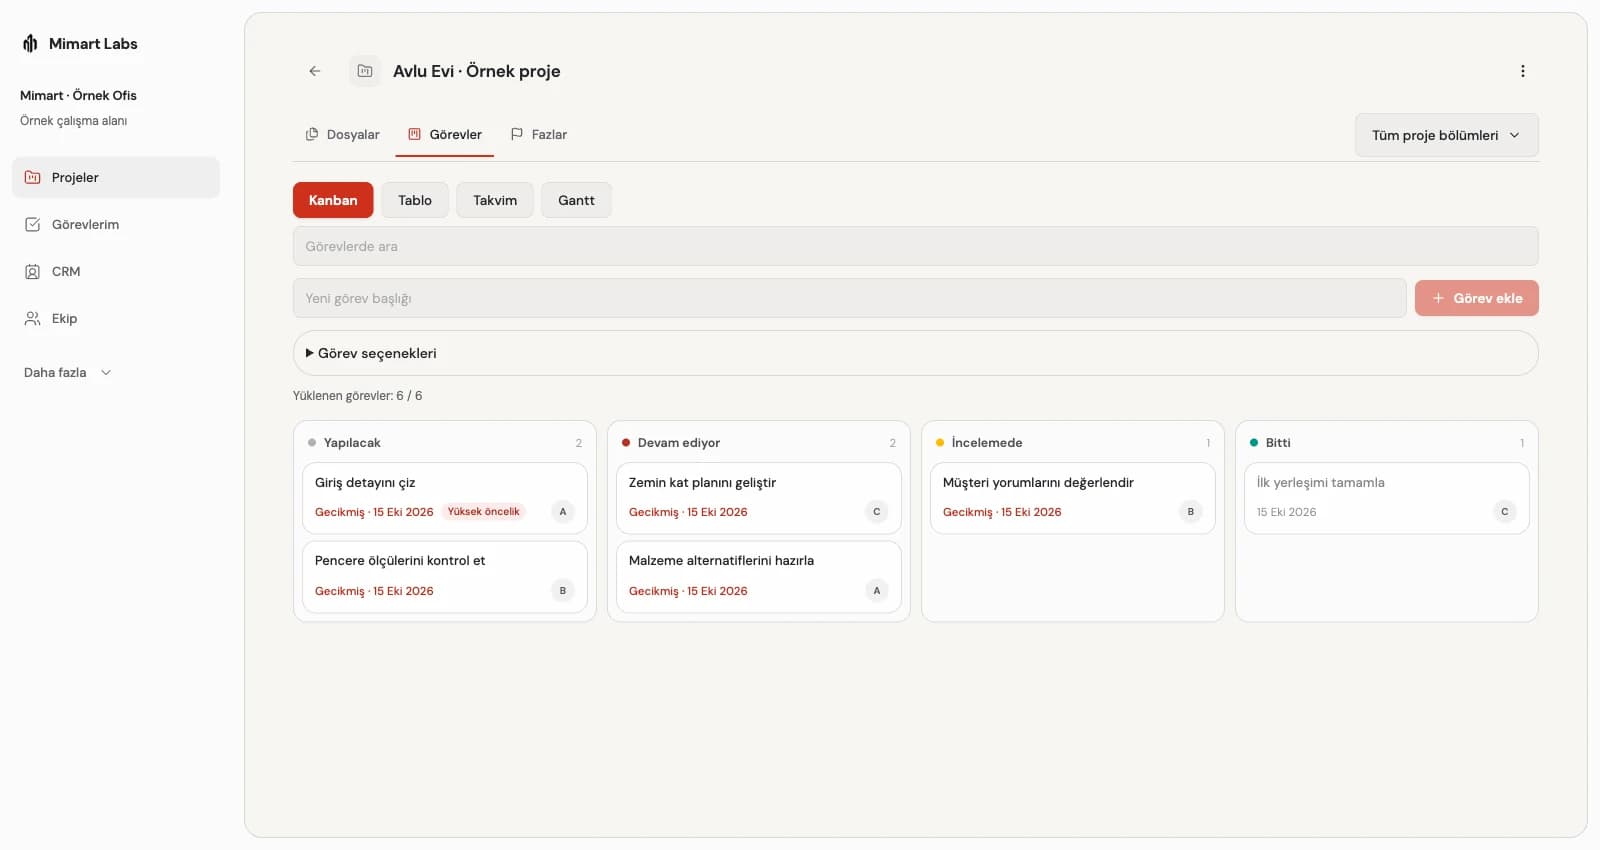Open the three-dot project options menu

tap(1522, 71)
